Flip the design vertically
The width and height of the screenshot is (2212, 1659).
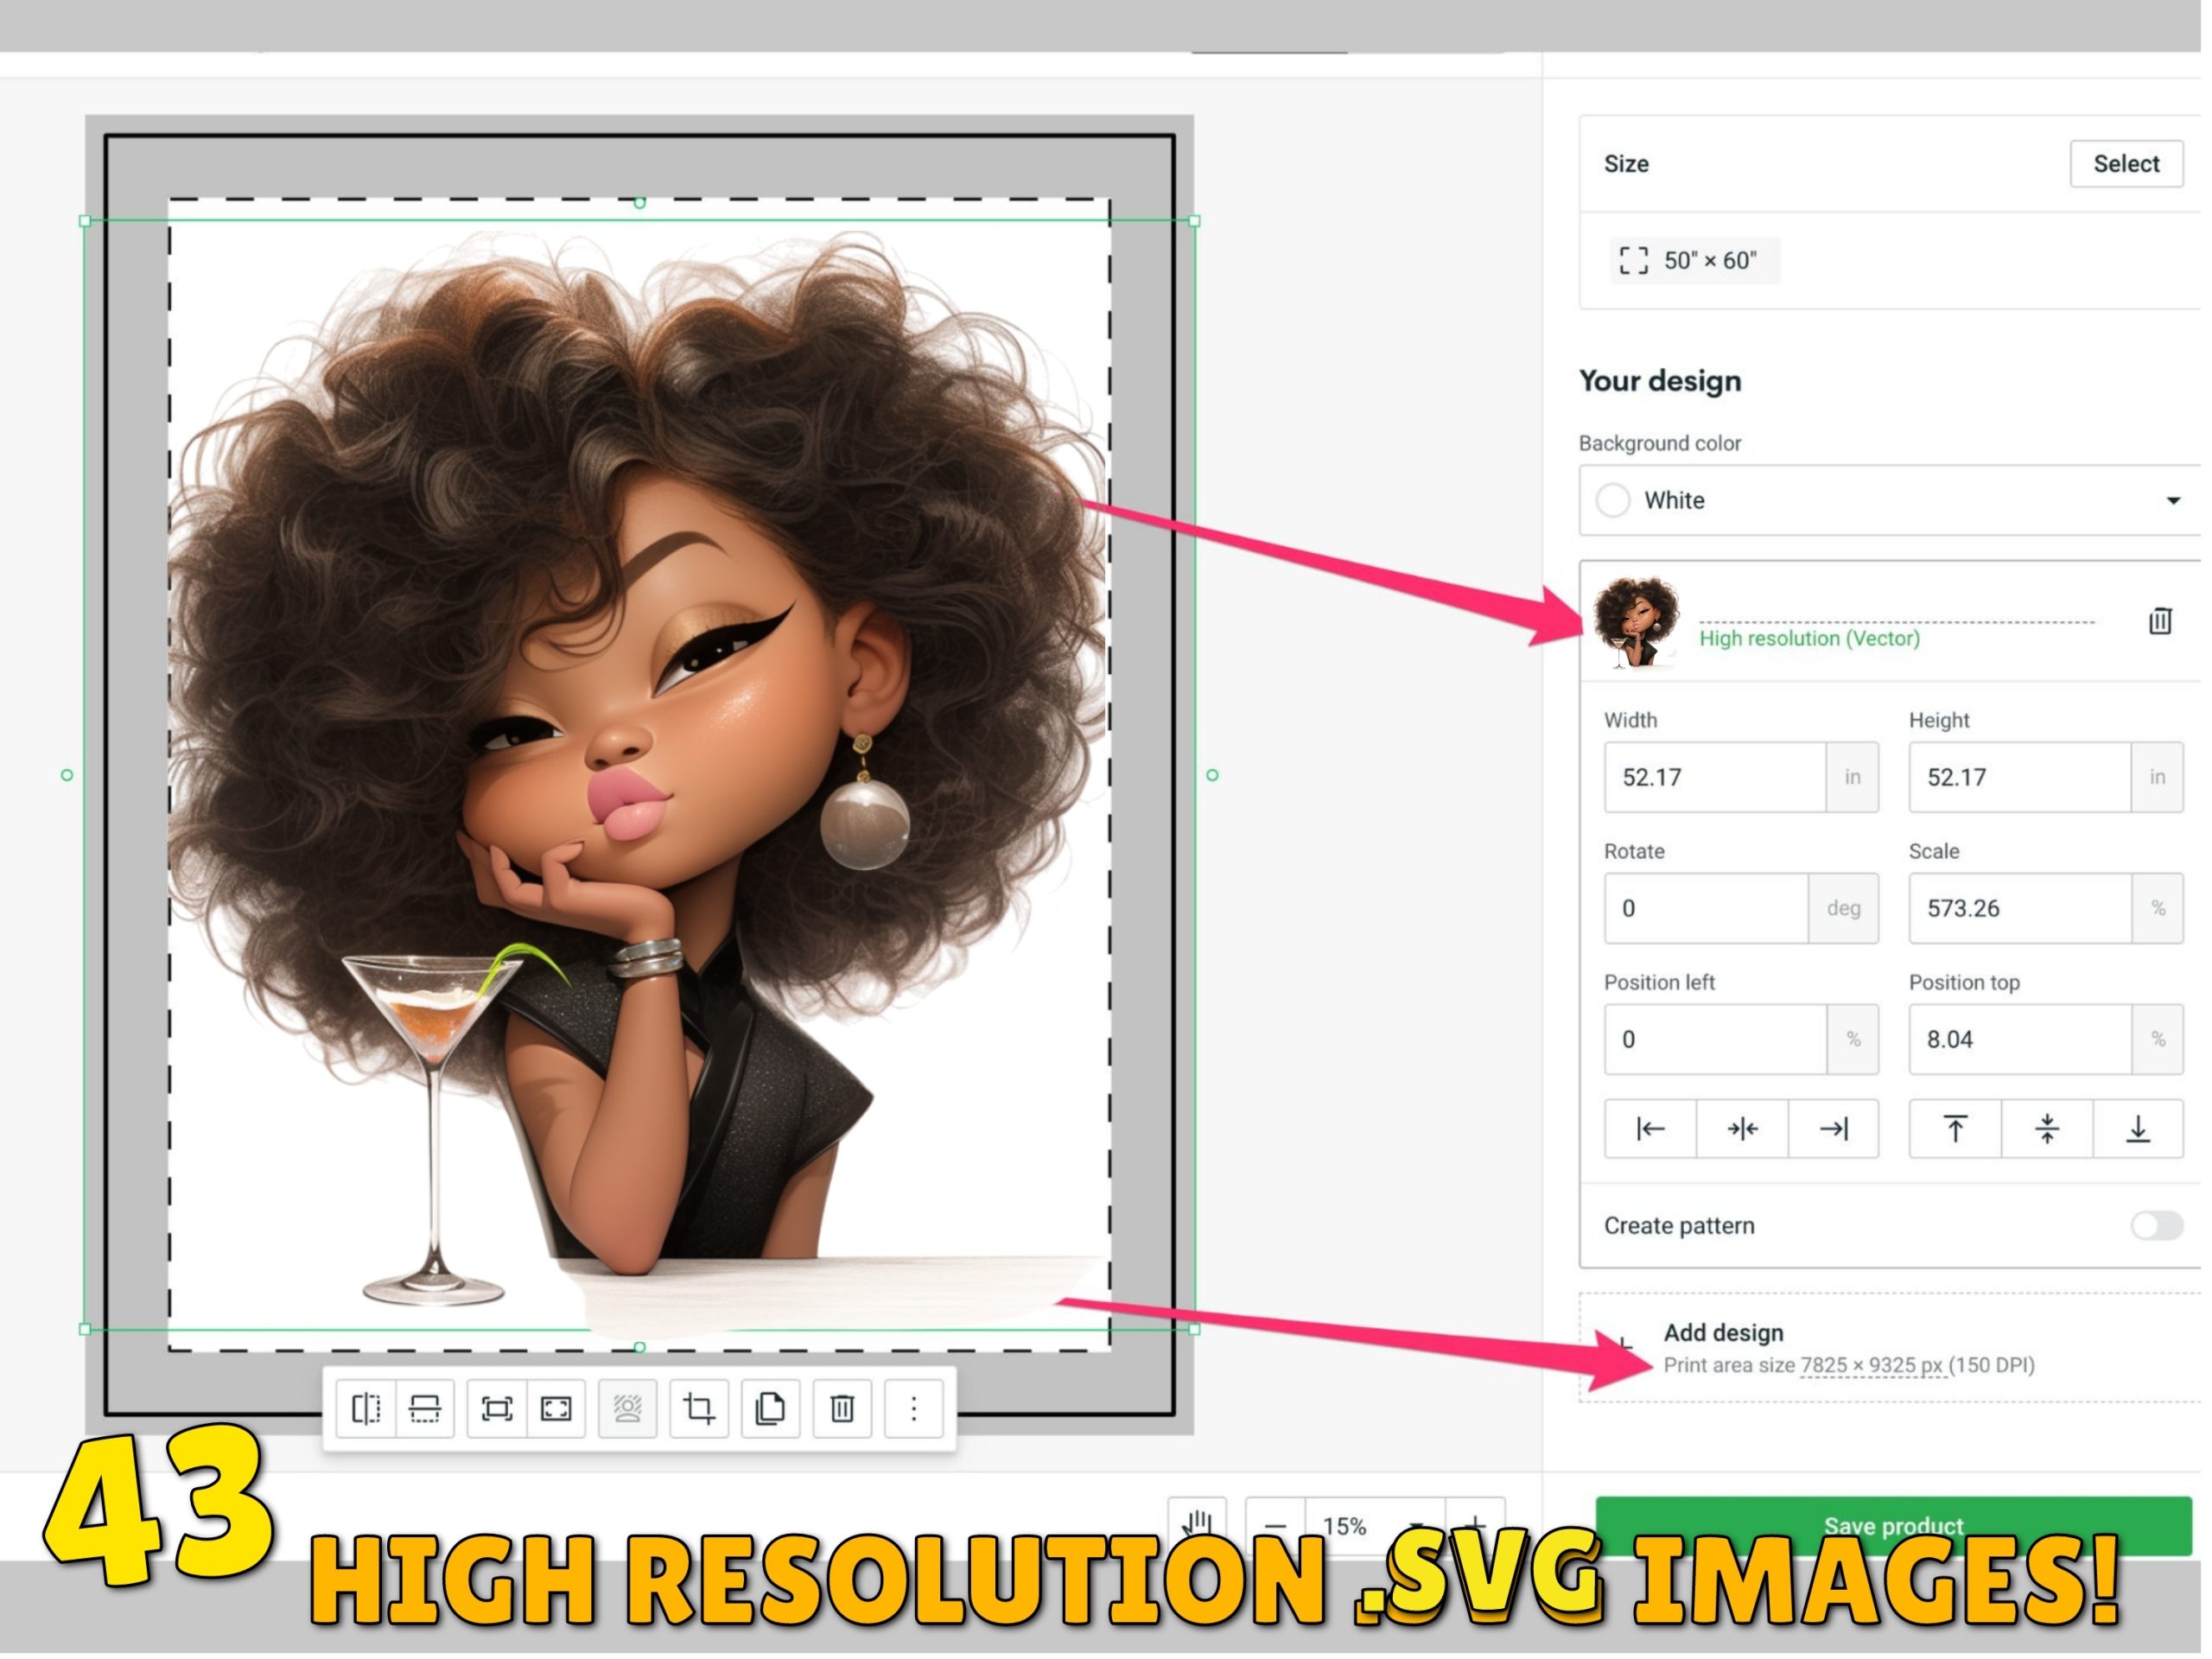425,1410
